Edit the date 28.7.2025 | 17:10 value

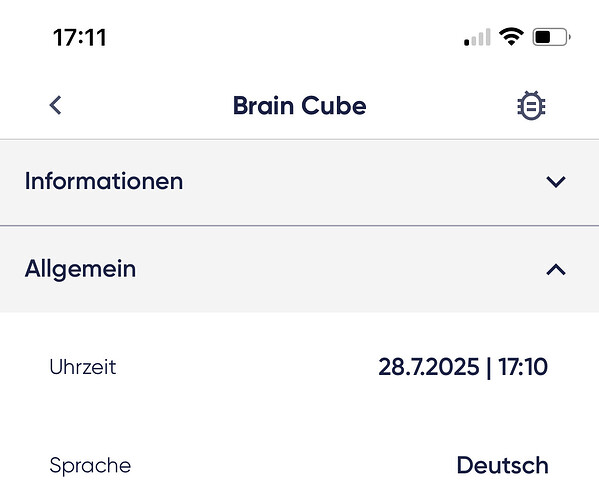[x=463, y=367]
